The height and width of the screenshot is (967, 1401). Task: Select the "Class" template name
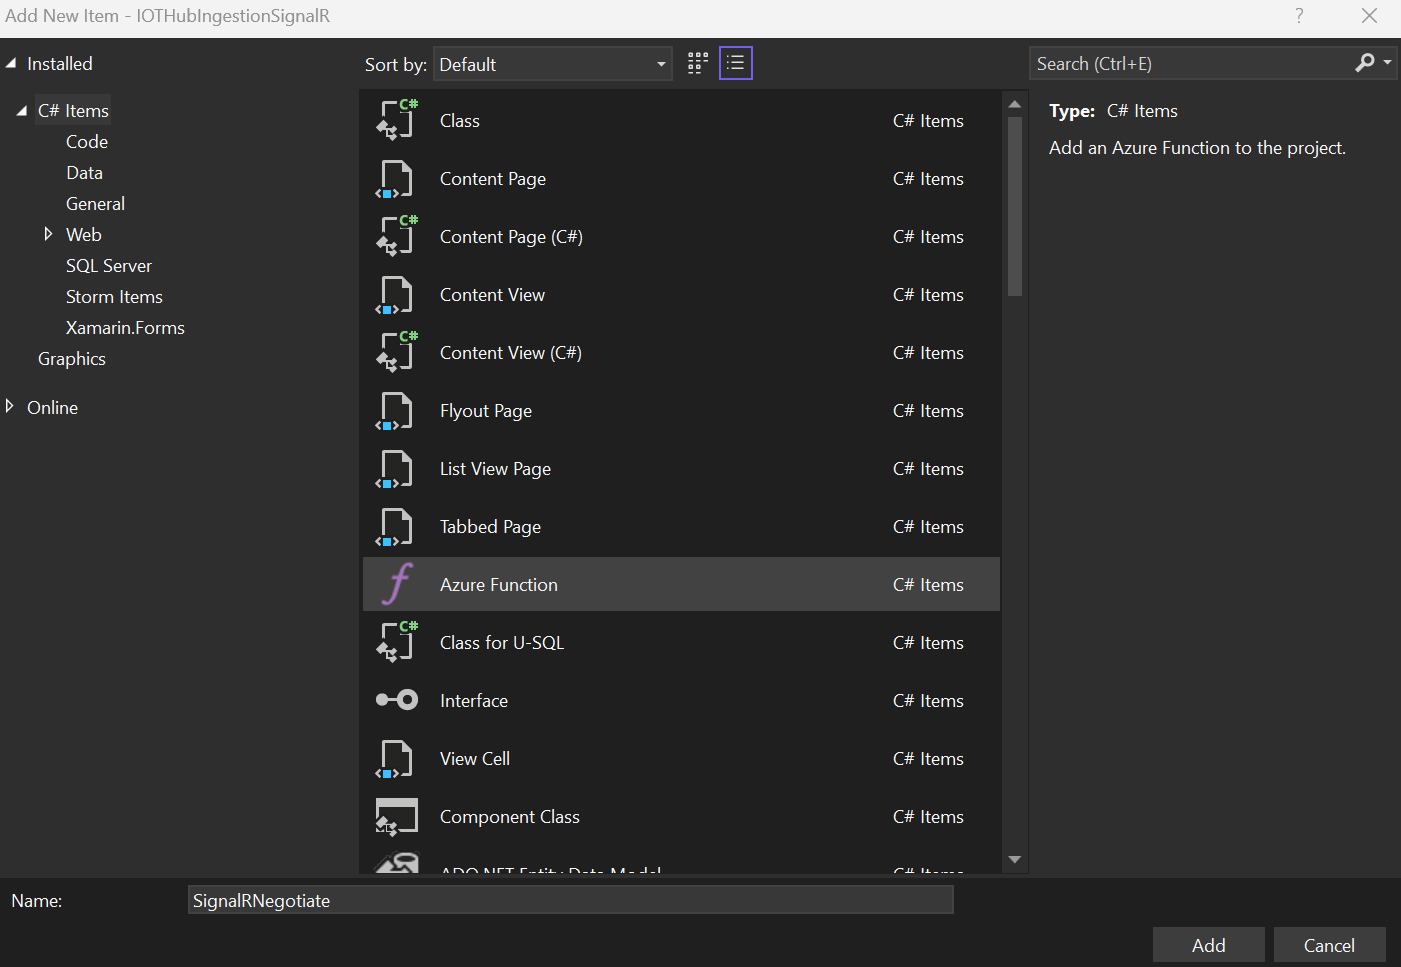pyautogui.click(x=460, y=121)
